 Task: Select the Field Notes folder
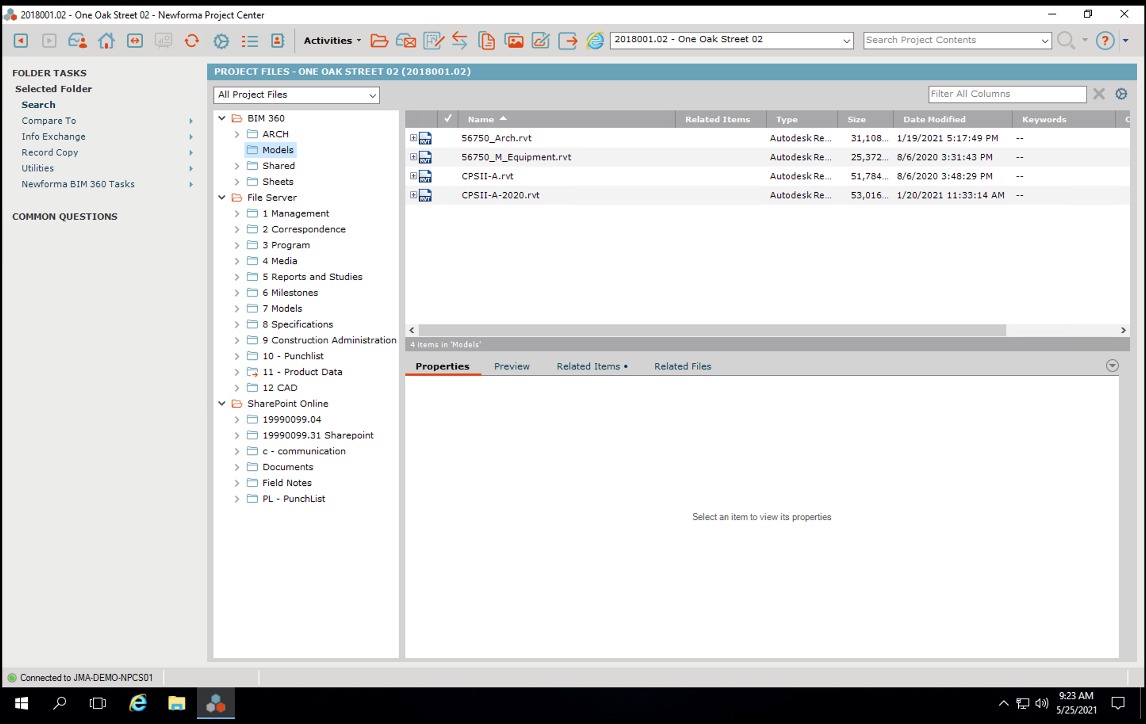(x=286, y=483)
